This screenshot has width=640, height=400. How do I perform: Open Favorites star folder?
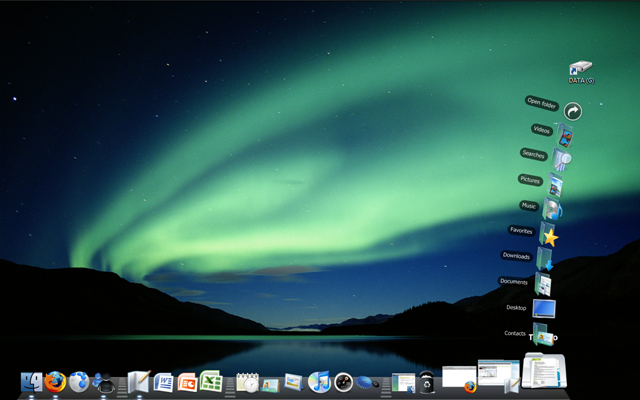pyautogui.click(x=549, y=234)
